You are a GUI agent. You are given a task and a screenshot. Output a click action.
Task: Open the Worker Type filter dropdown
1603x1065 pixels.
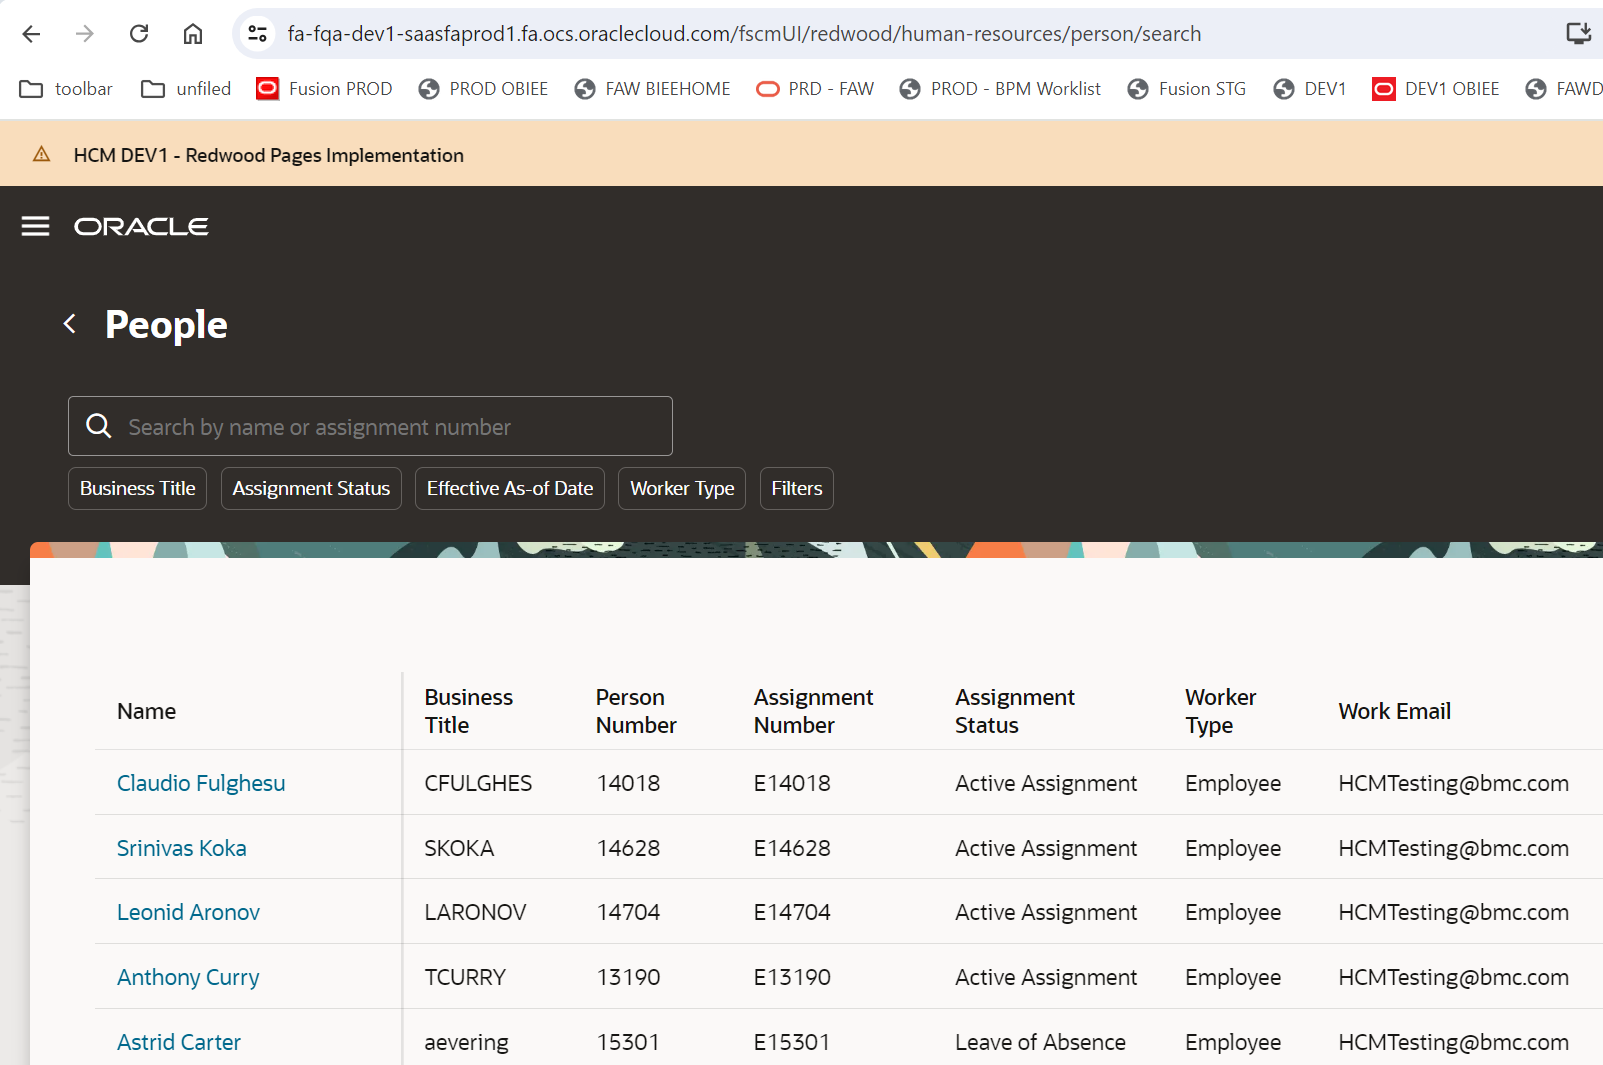(x=681, y=488)
